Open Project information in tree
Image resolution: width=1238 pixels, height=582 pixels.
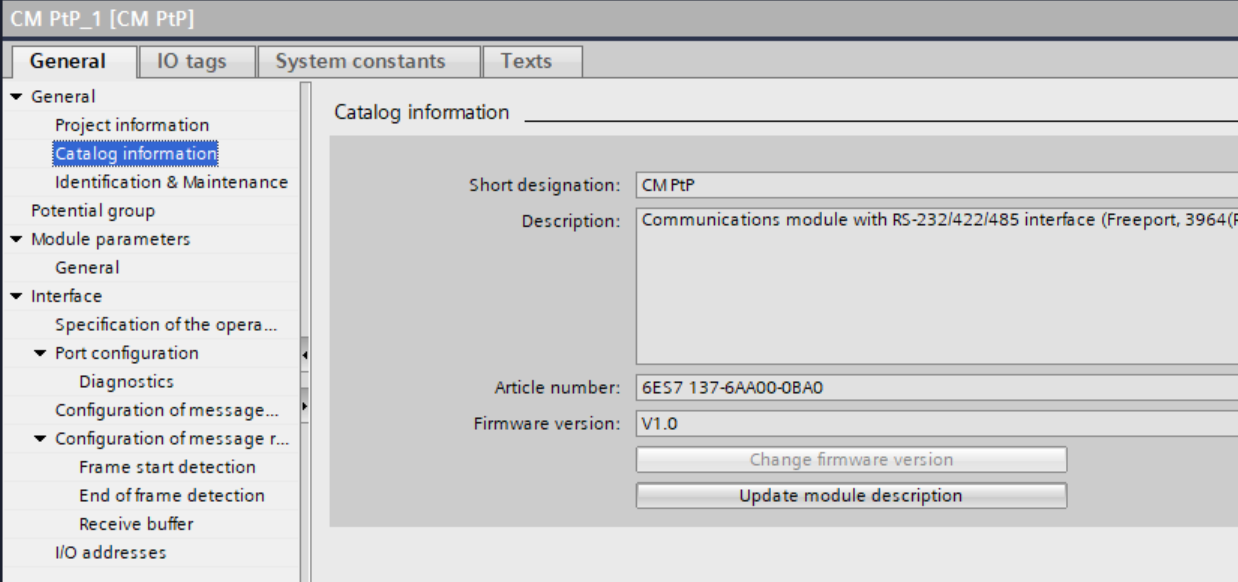[132, 125]
